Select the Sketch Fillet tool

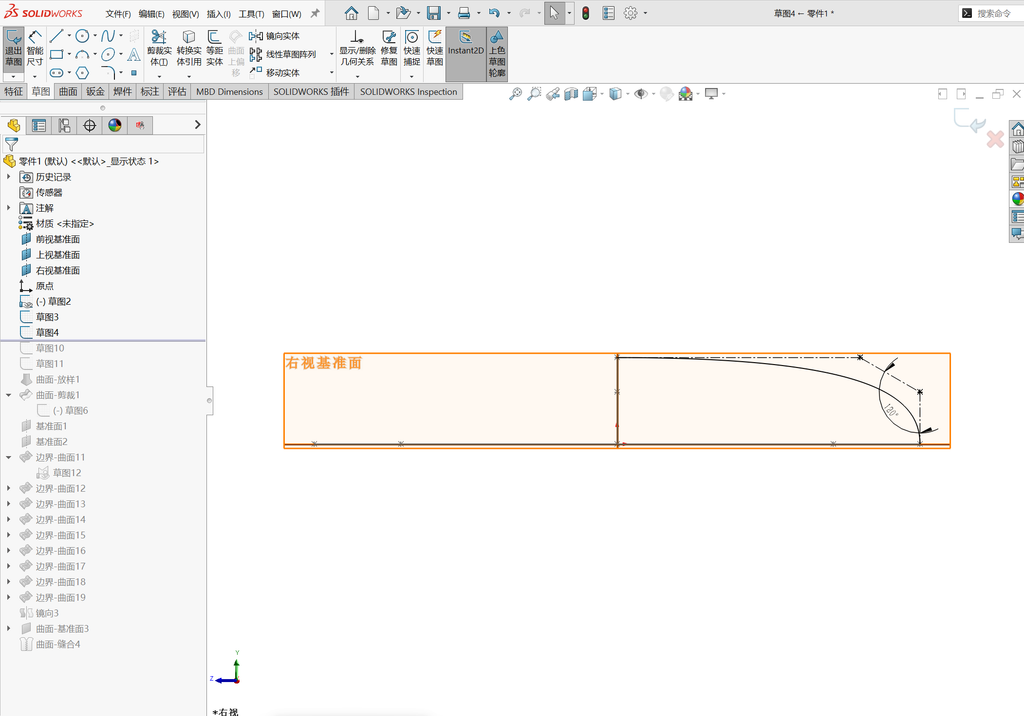point(108,73)
